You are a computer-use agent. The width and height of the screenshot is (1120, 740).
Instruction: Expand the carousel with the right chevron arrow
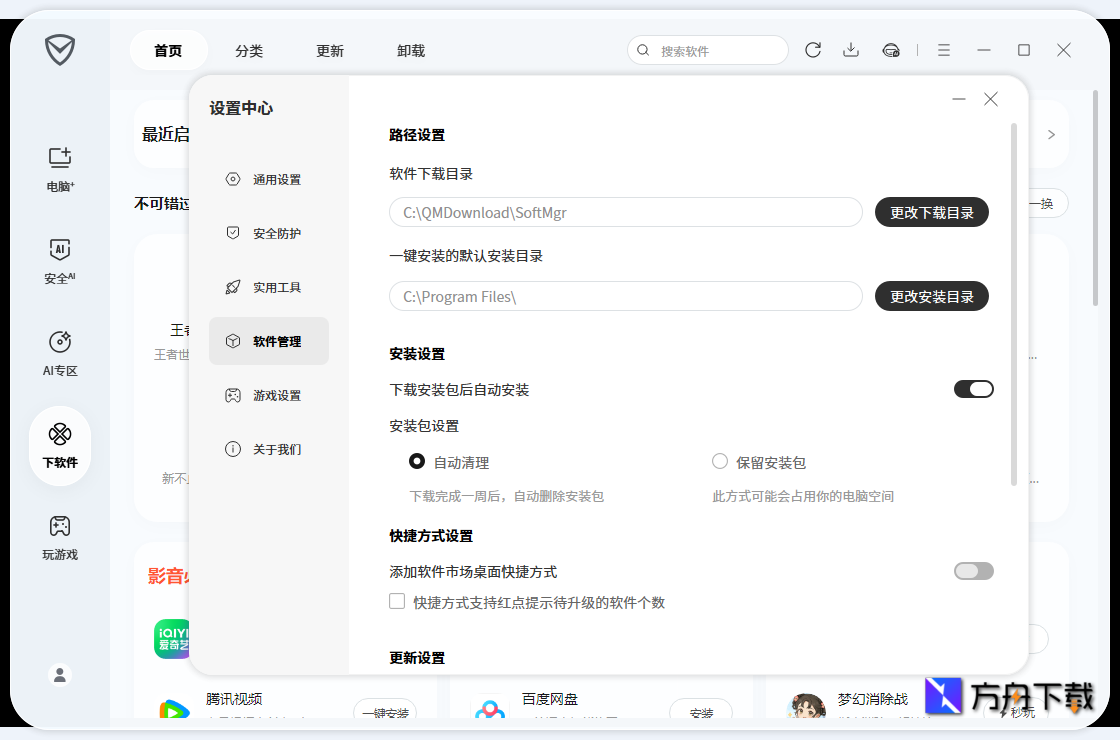[1051, 133]
